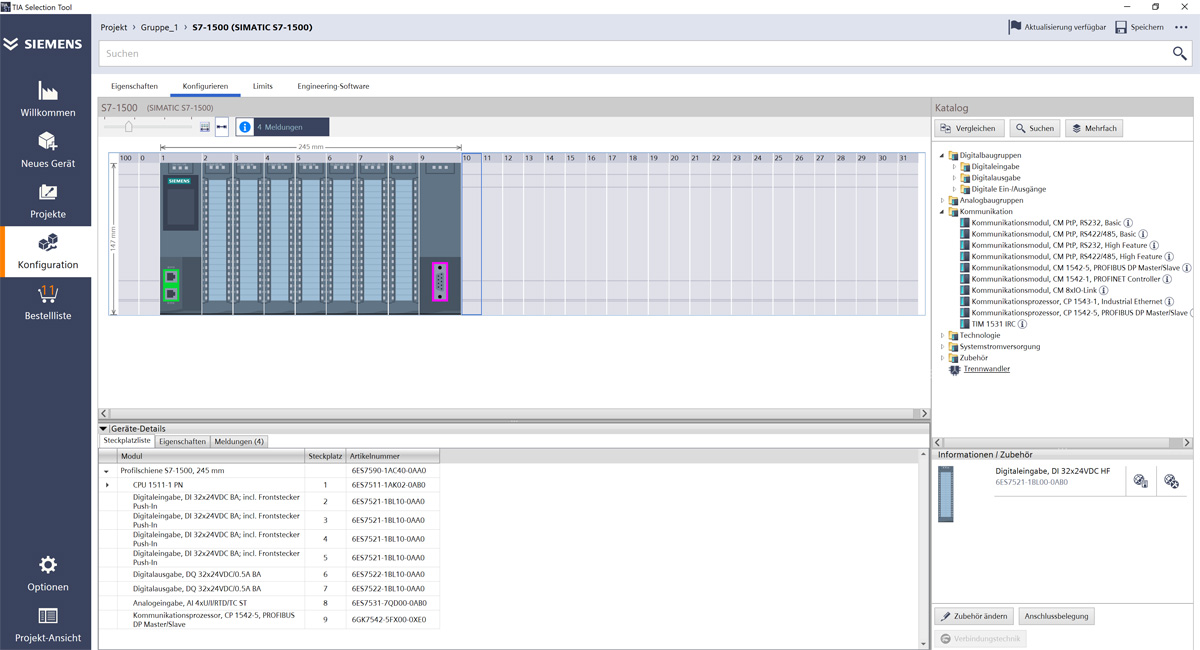1200x650 pixels.
Task: Select TIM 1531 IRC module icon in catalog
Action: [965, 324]
